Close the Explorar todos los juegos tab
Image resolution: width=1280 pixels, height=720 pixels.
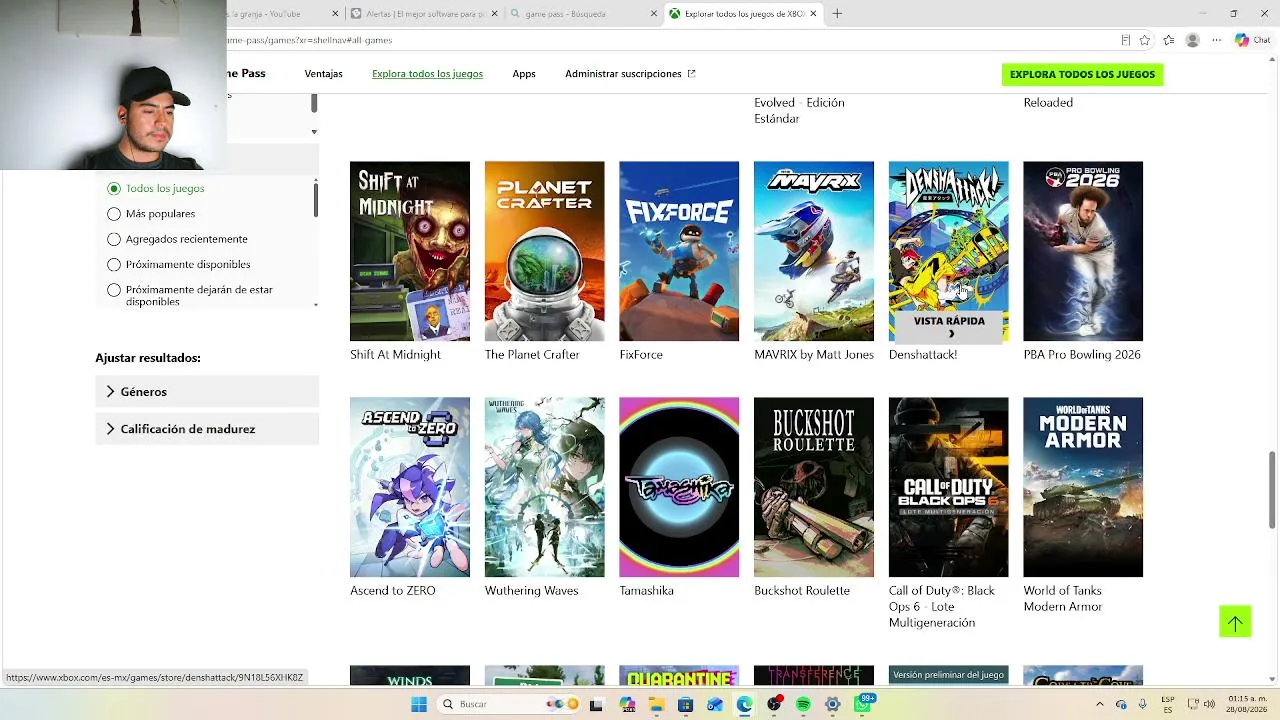(x=814, y=14)
